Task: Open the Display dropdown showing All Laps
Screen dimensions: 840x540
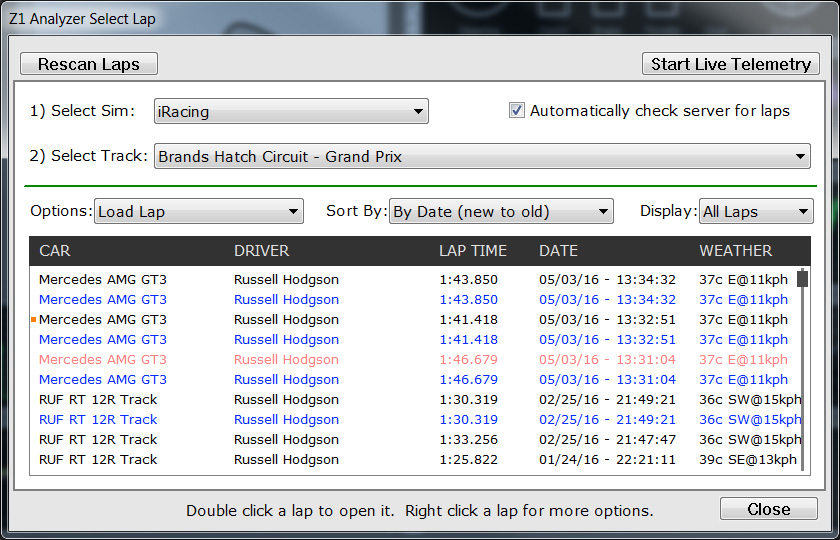Action: [756, 211]
